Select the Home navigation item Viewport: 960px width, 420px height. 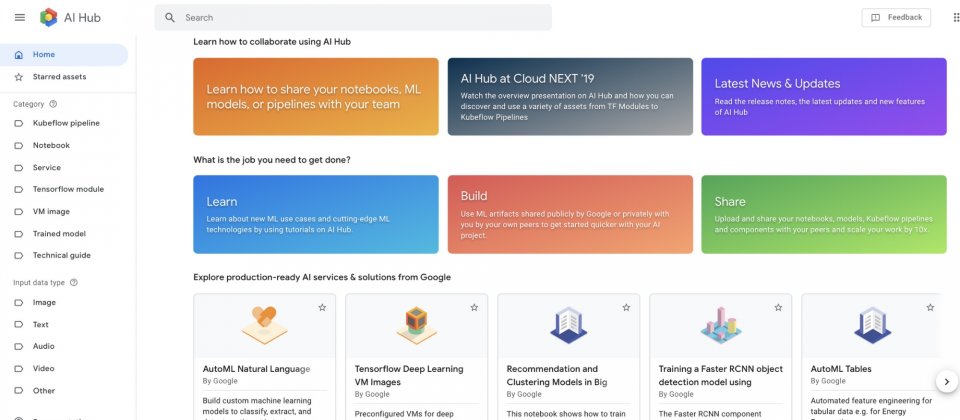pyautogui.click(x=64, y=54)
